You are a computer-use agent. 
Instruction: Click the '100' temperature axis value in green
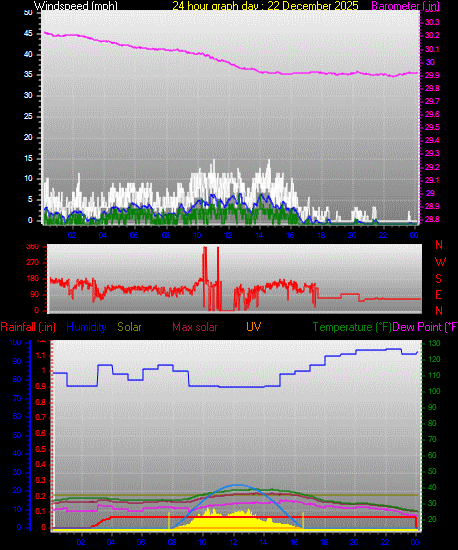tap(434, 391)
